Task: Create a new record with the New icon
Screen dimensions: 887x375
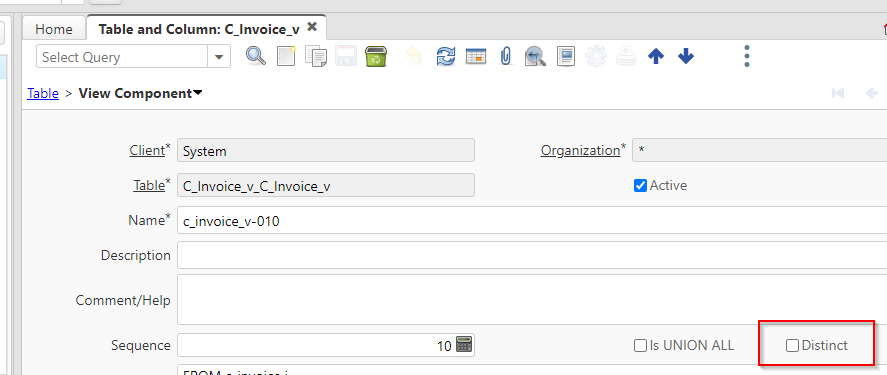Action: [x=286, y=57]
